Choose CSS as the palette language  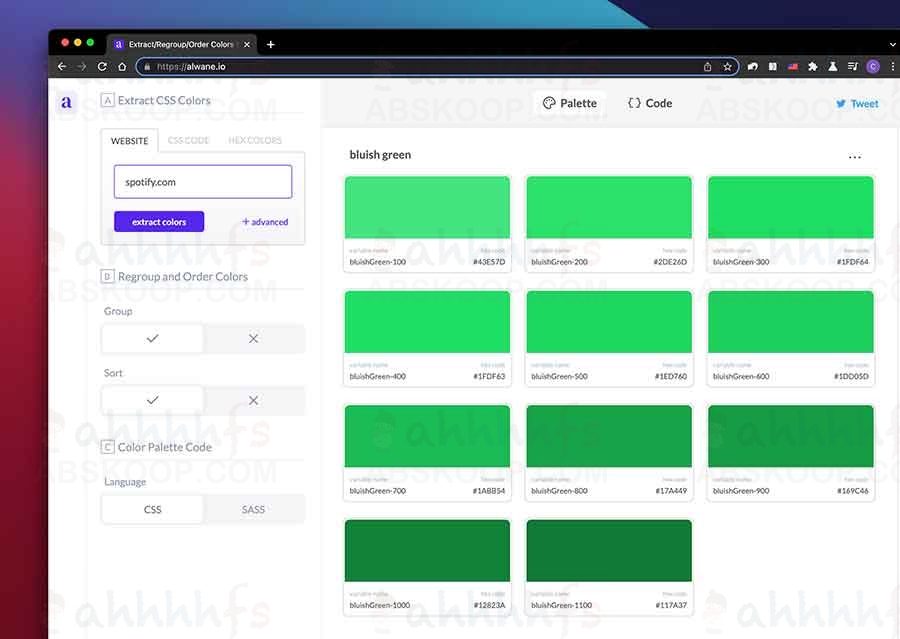point(152,510)
